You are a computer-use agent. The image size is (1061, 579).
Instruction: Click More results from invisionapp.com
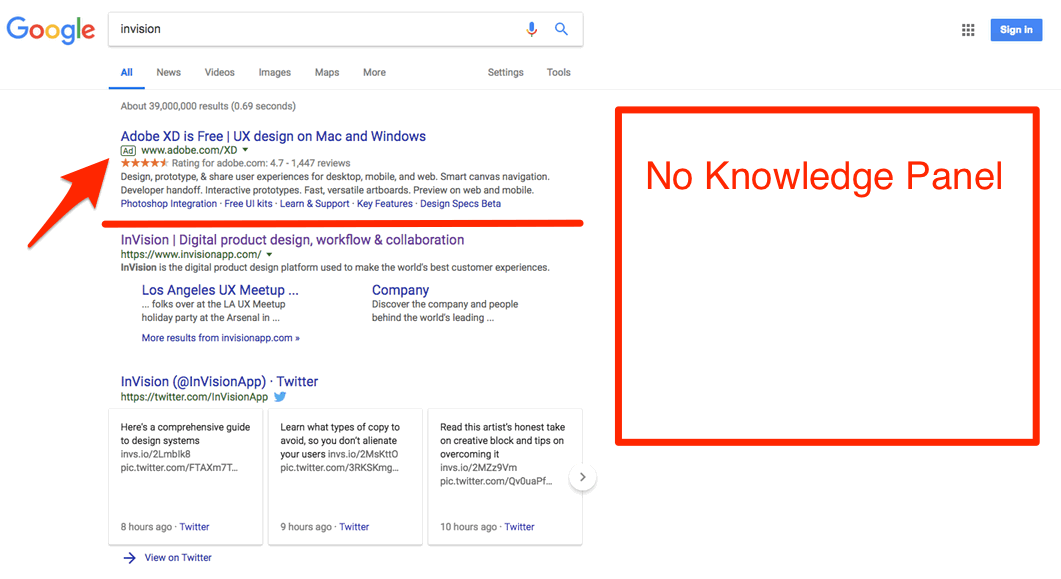point(221,338)
